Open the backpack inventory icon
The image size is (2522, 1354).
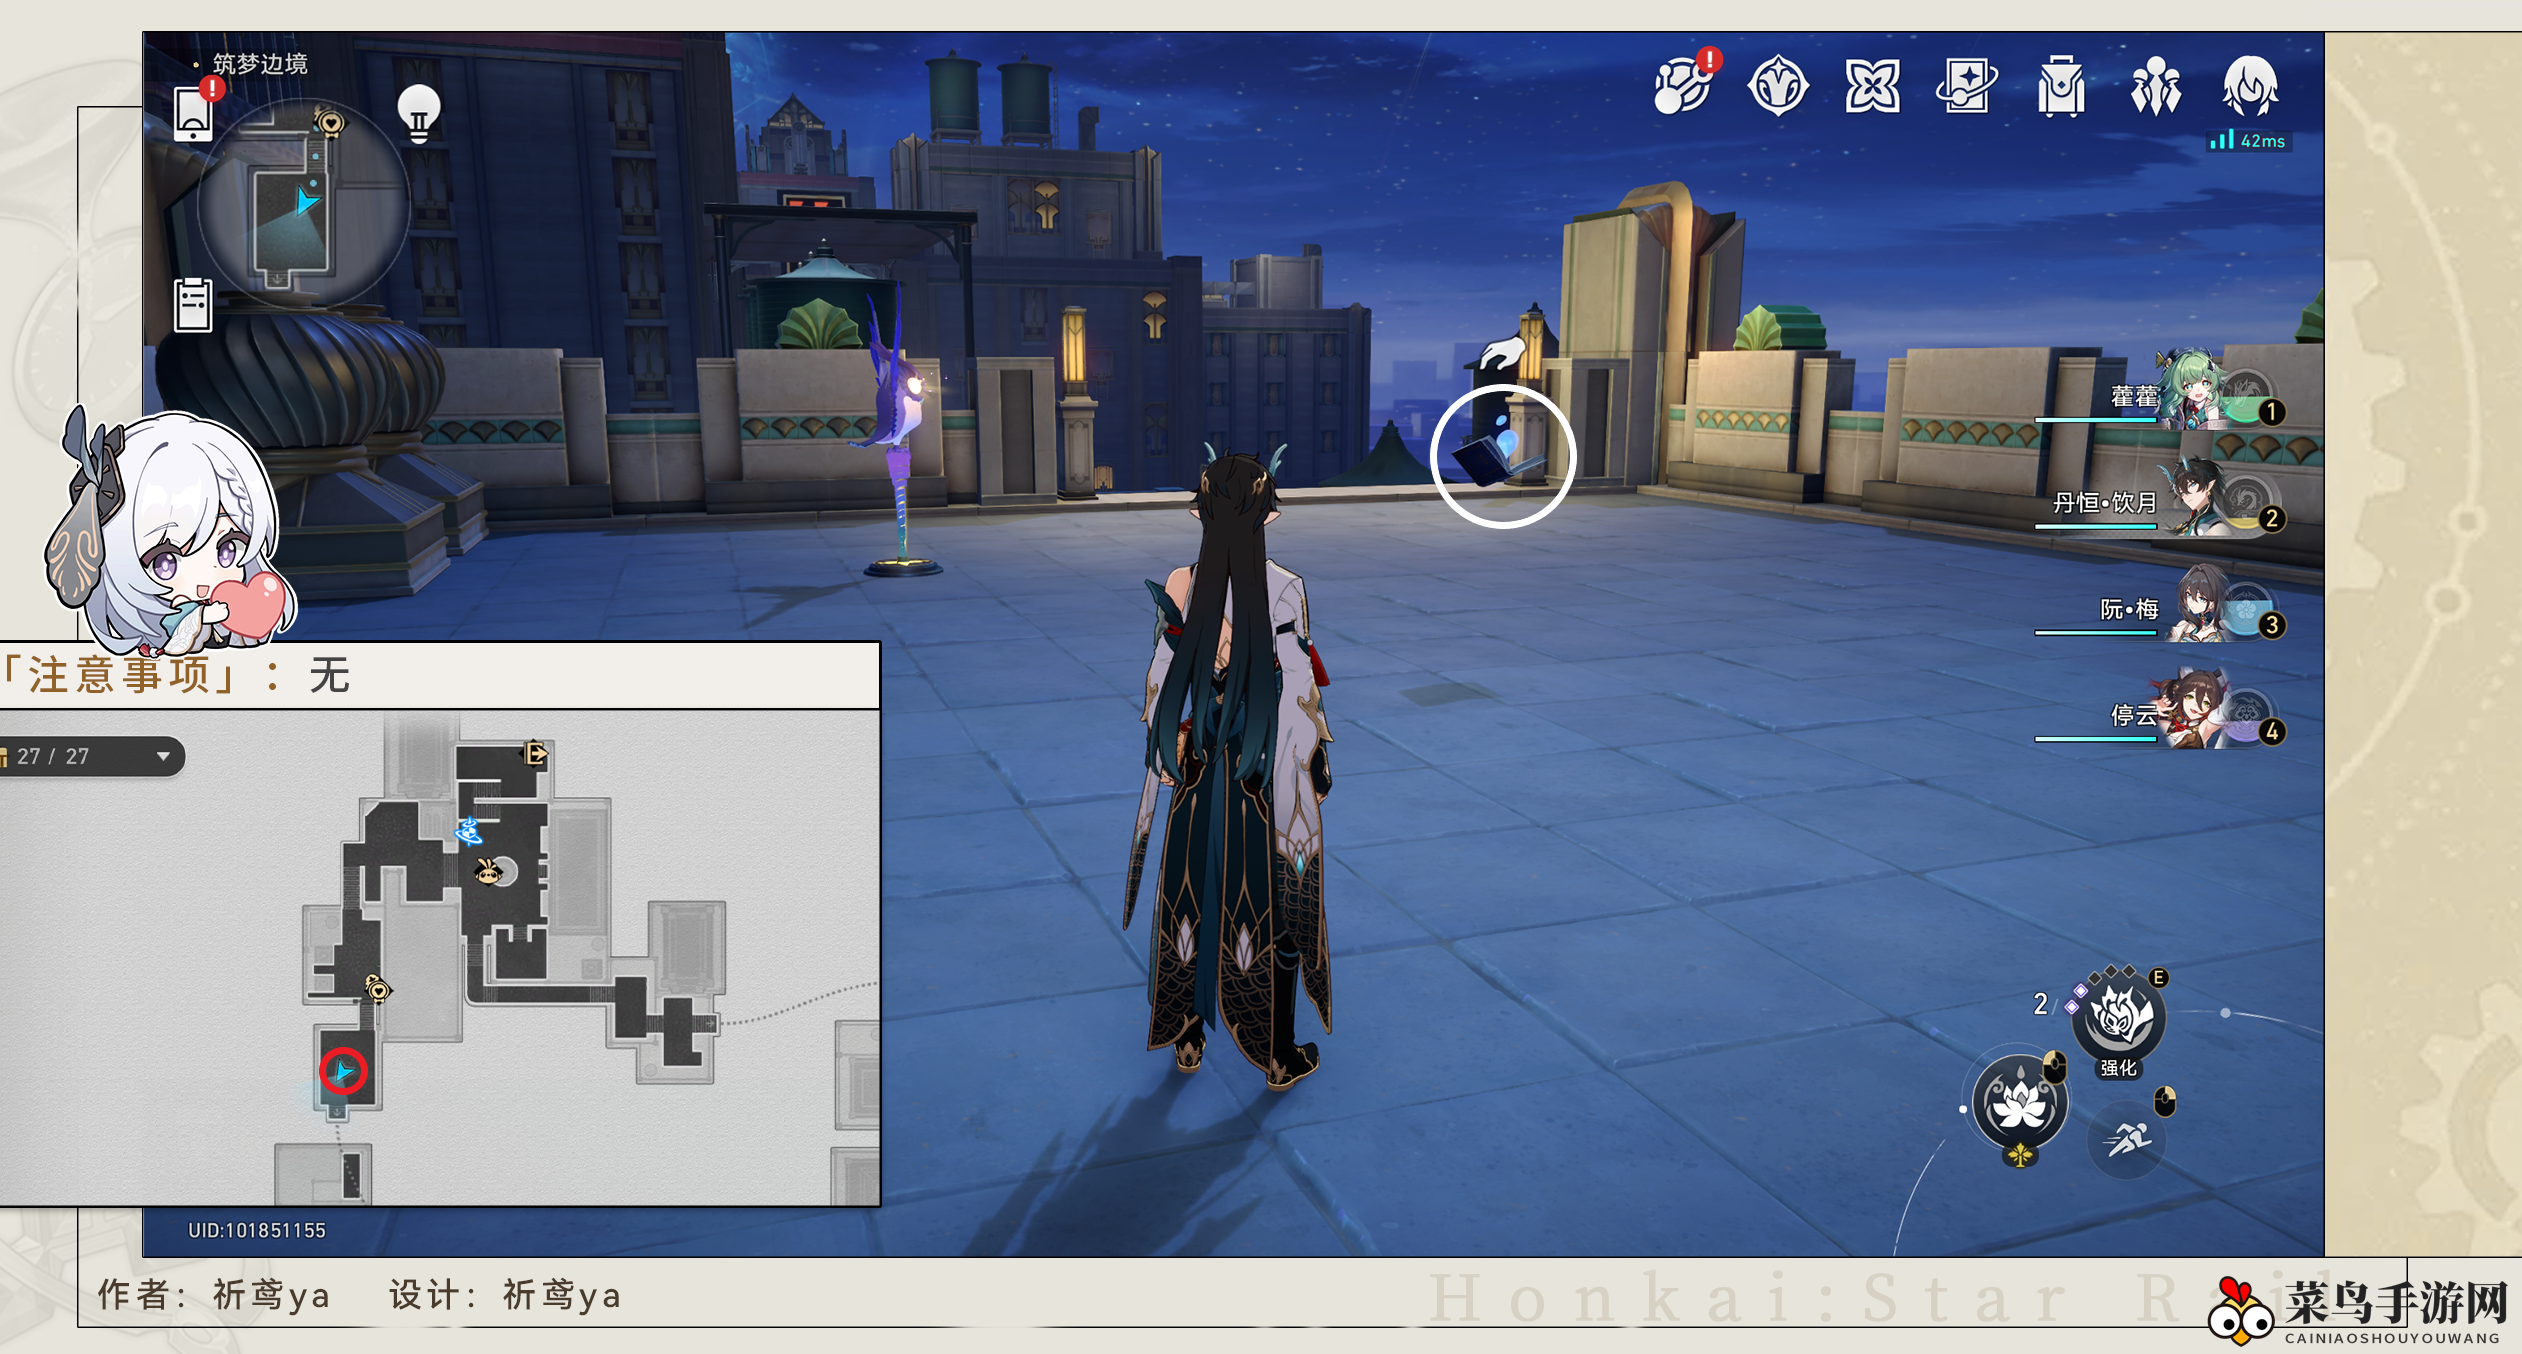tap(2061, 87)
